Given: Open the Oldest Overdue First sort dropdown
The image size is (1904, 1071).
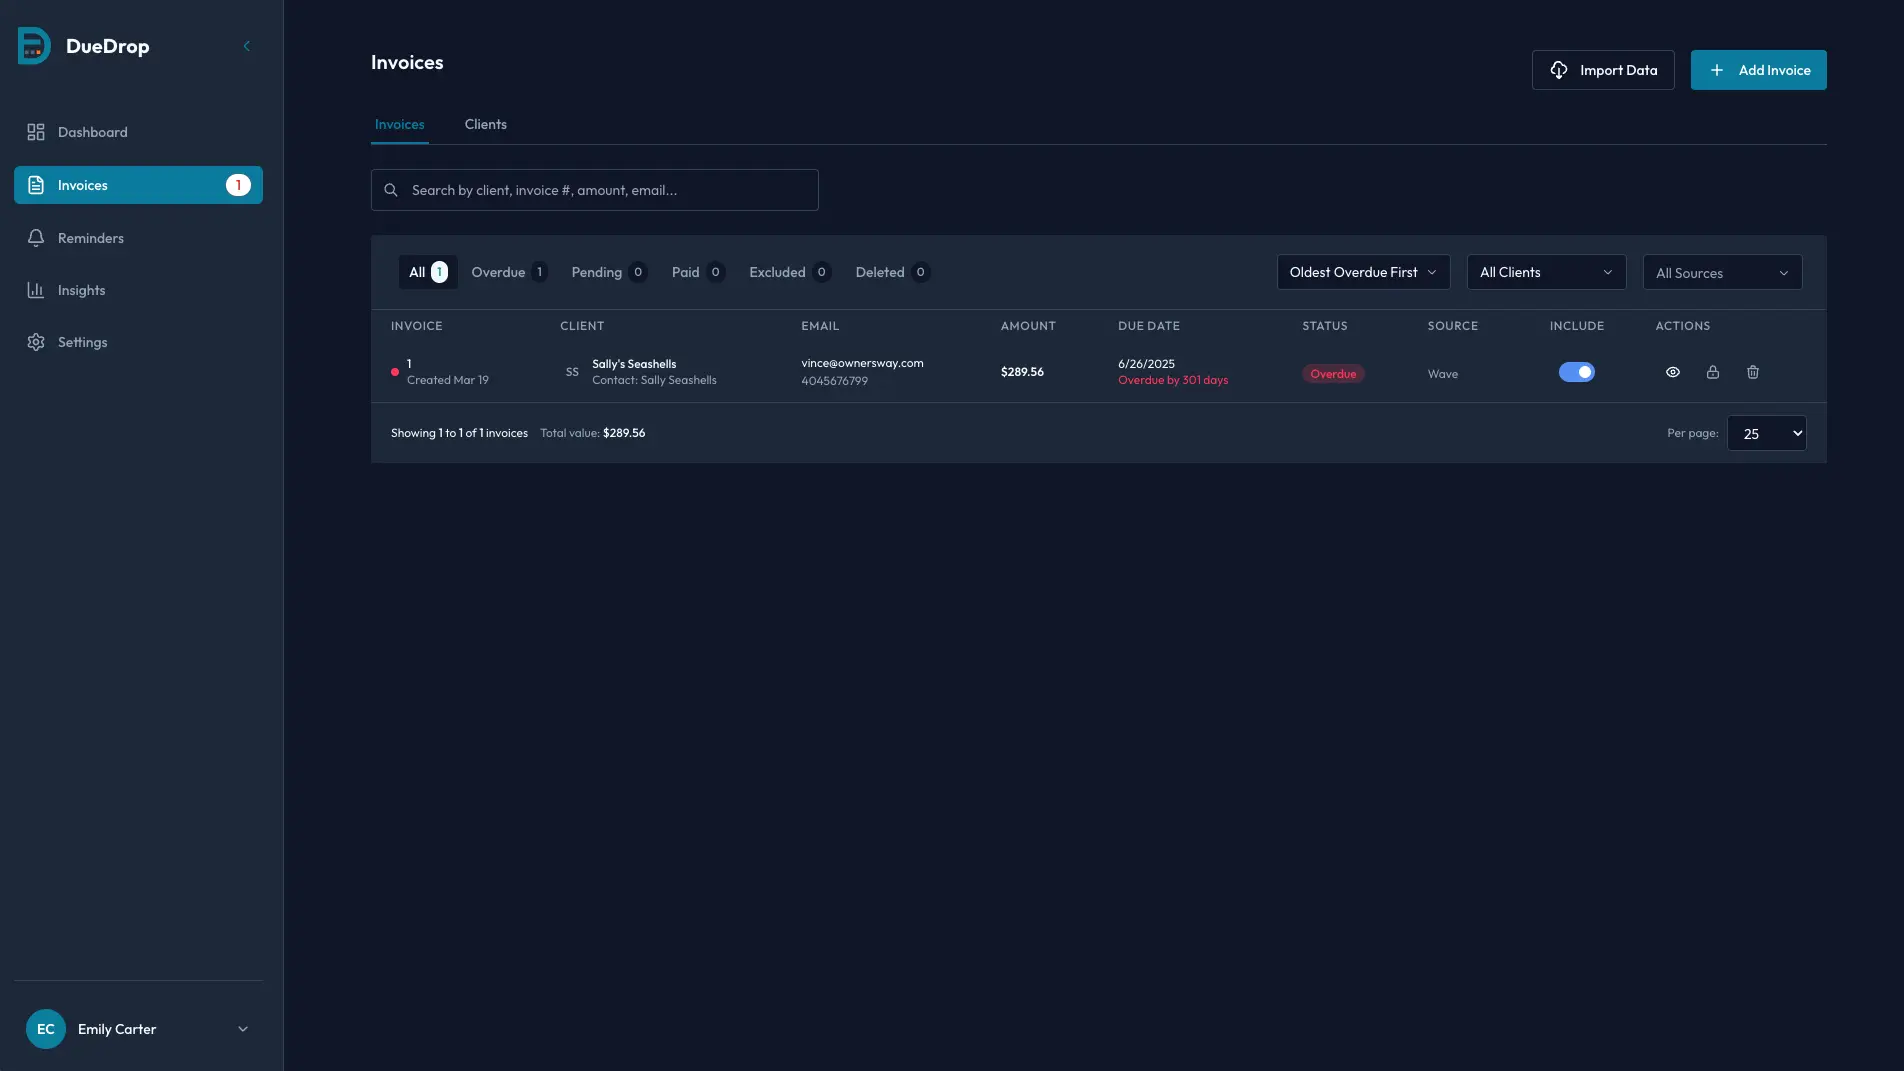Looking at the screenshot, I should tap(1362, 272).
